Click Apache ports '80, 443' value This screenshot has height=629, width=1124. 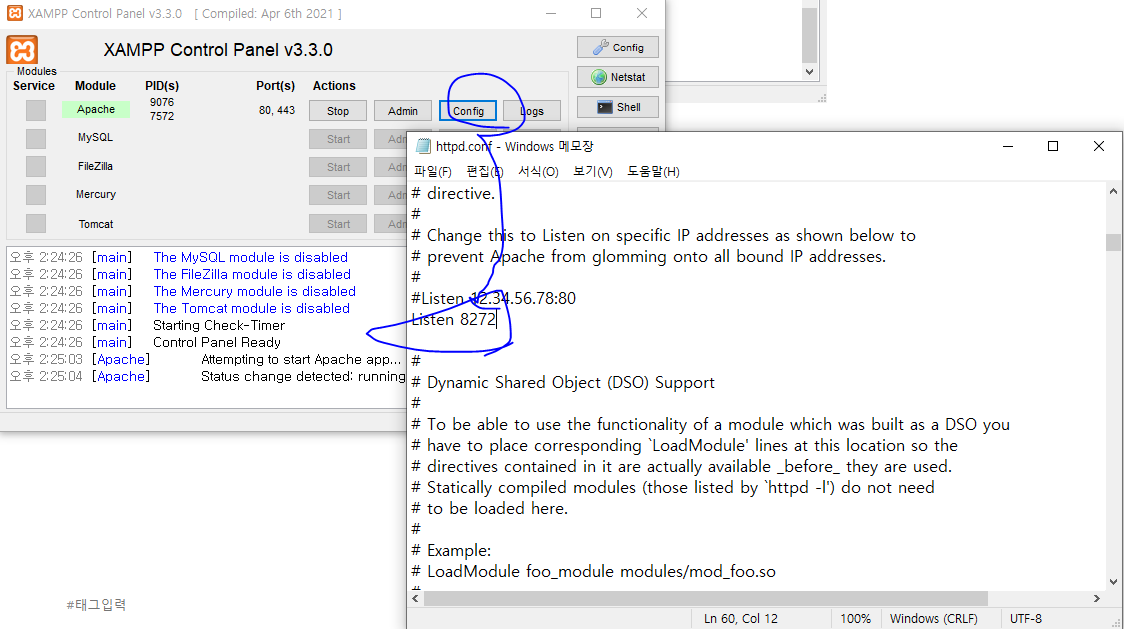click(277, 110)
